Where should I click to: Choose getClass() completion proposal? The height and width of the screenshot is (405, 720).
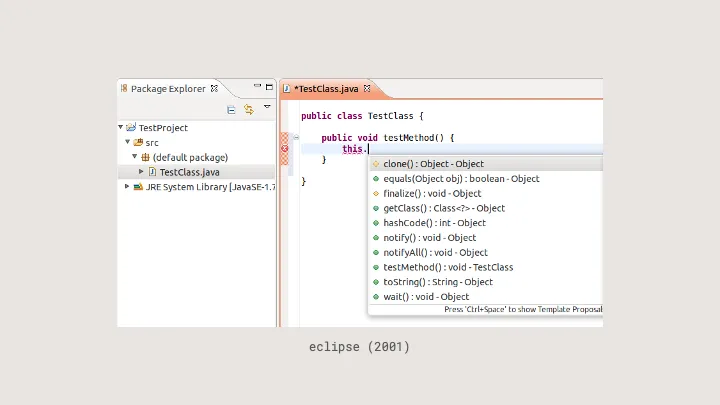[x=486, y=208]
